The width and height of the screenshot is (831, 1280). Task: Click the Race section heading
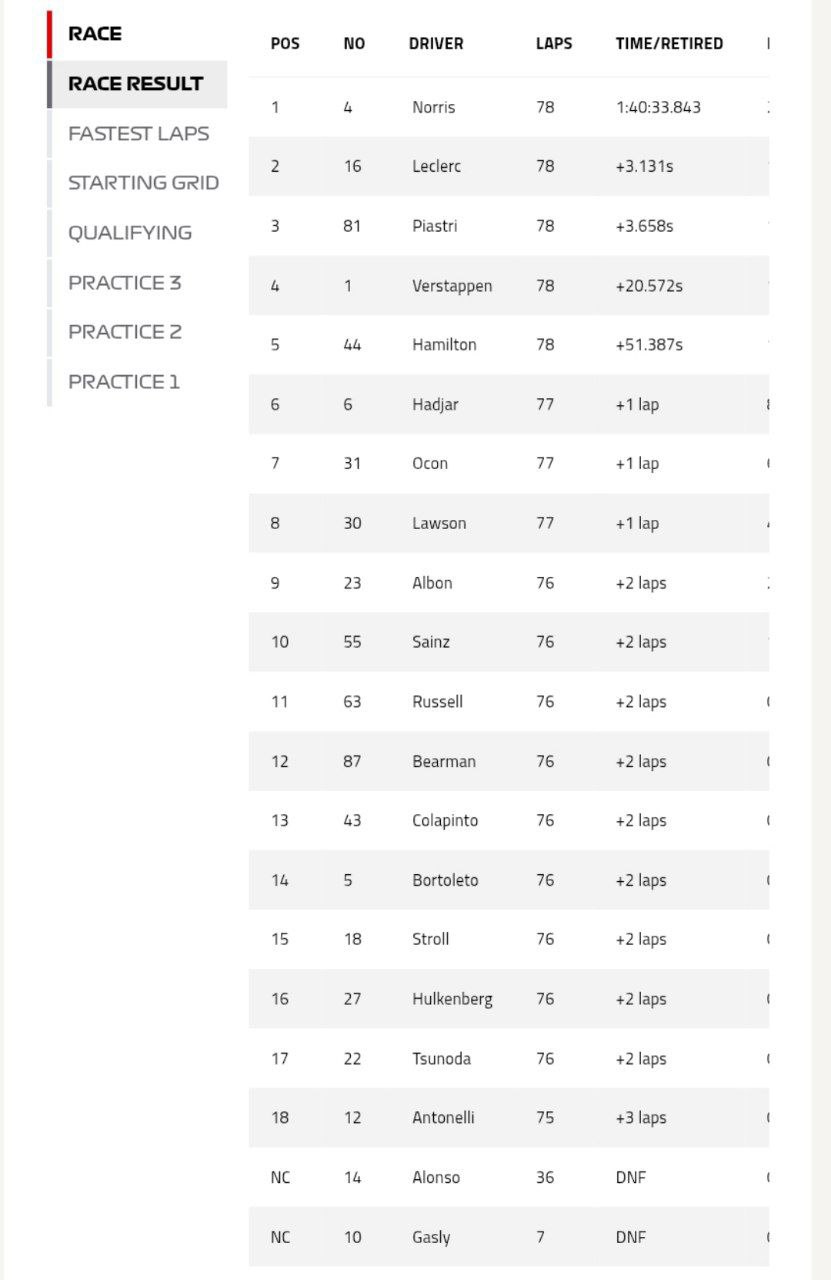coord(95,34)
